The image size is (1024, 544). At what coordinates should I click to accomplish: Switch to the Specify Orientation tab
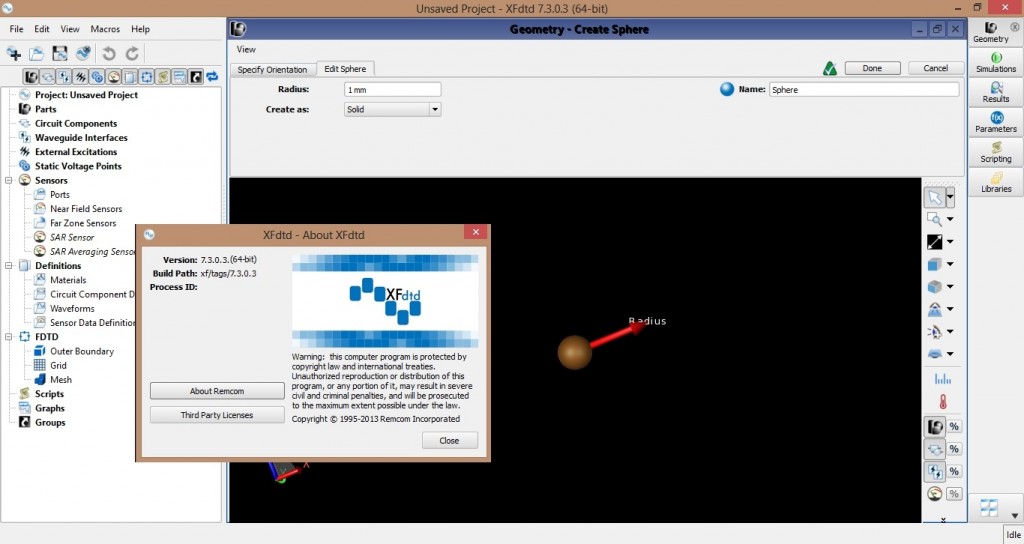(x=272, y=70)
